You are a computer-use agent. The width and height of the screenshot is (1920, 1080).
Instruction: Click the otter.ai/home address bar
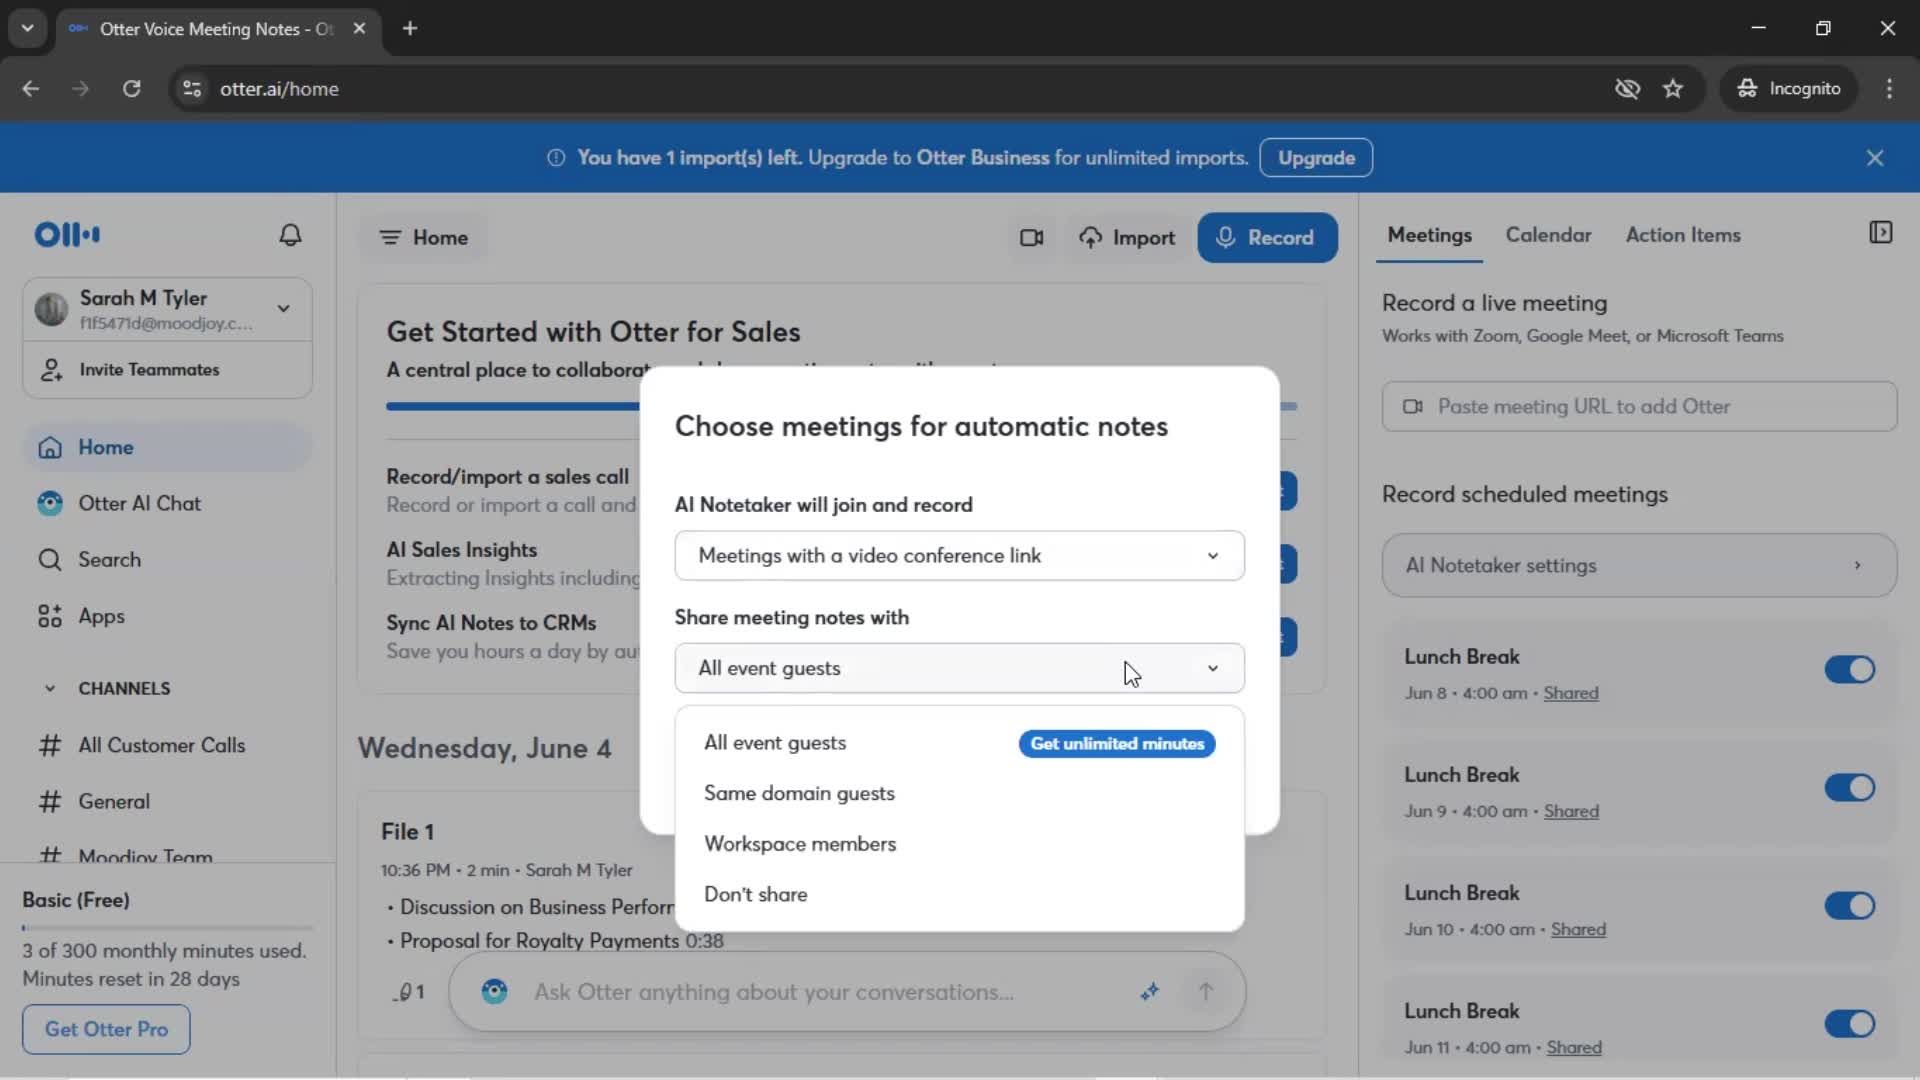coord(890,89)
